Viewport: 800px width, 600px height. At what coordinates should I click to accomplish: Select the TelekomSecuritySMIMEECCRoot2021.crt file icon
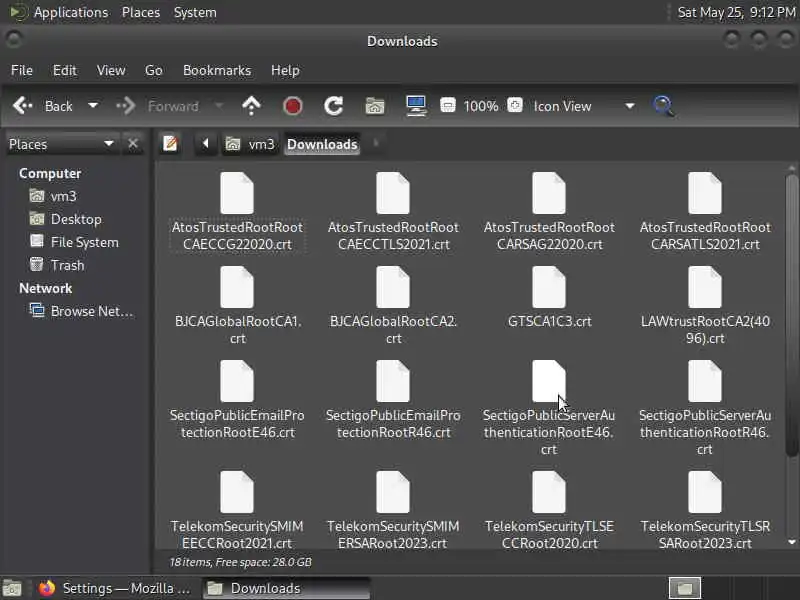pos(237,492)
